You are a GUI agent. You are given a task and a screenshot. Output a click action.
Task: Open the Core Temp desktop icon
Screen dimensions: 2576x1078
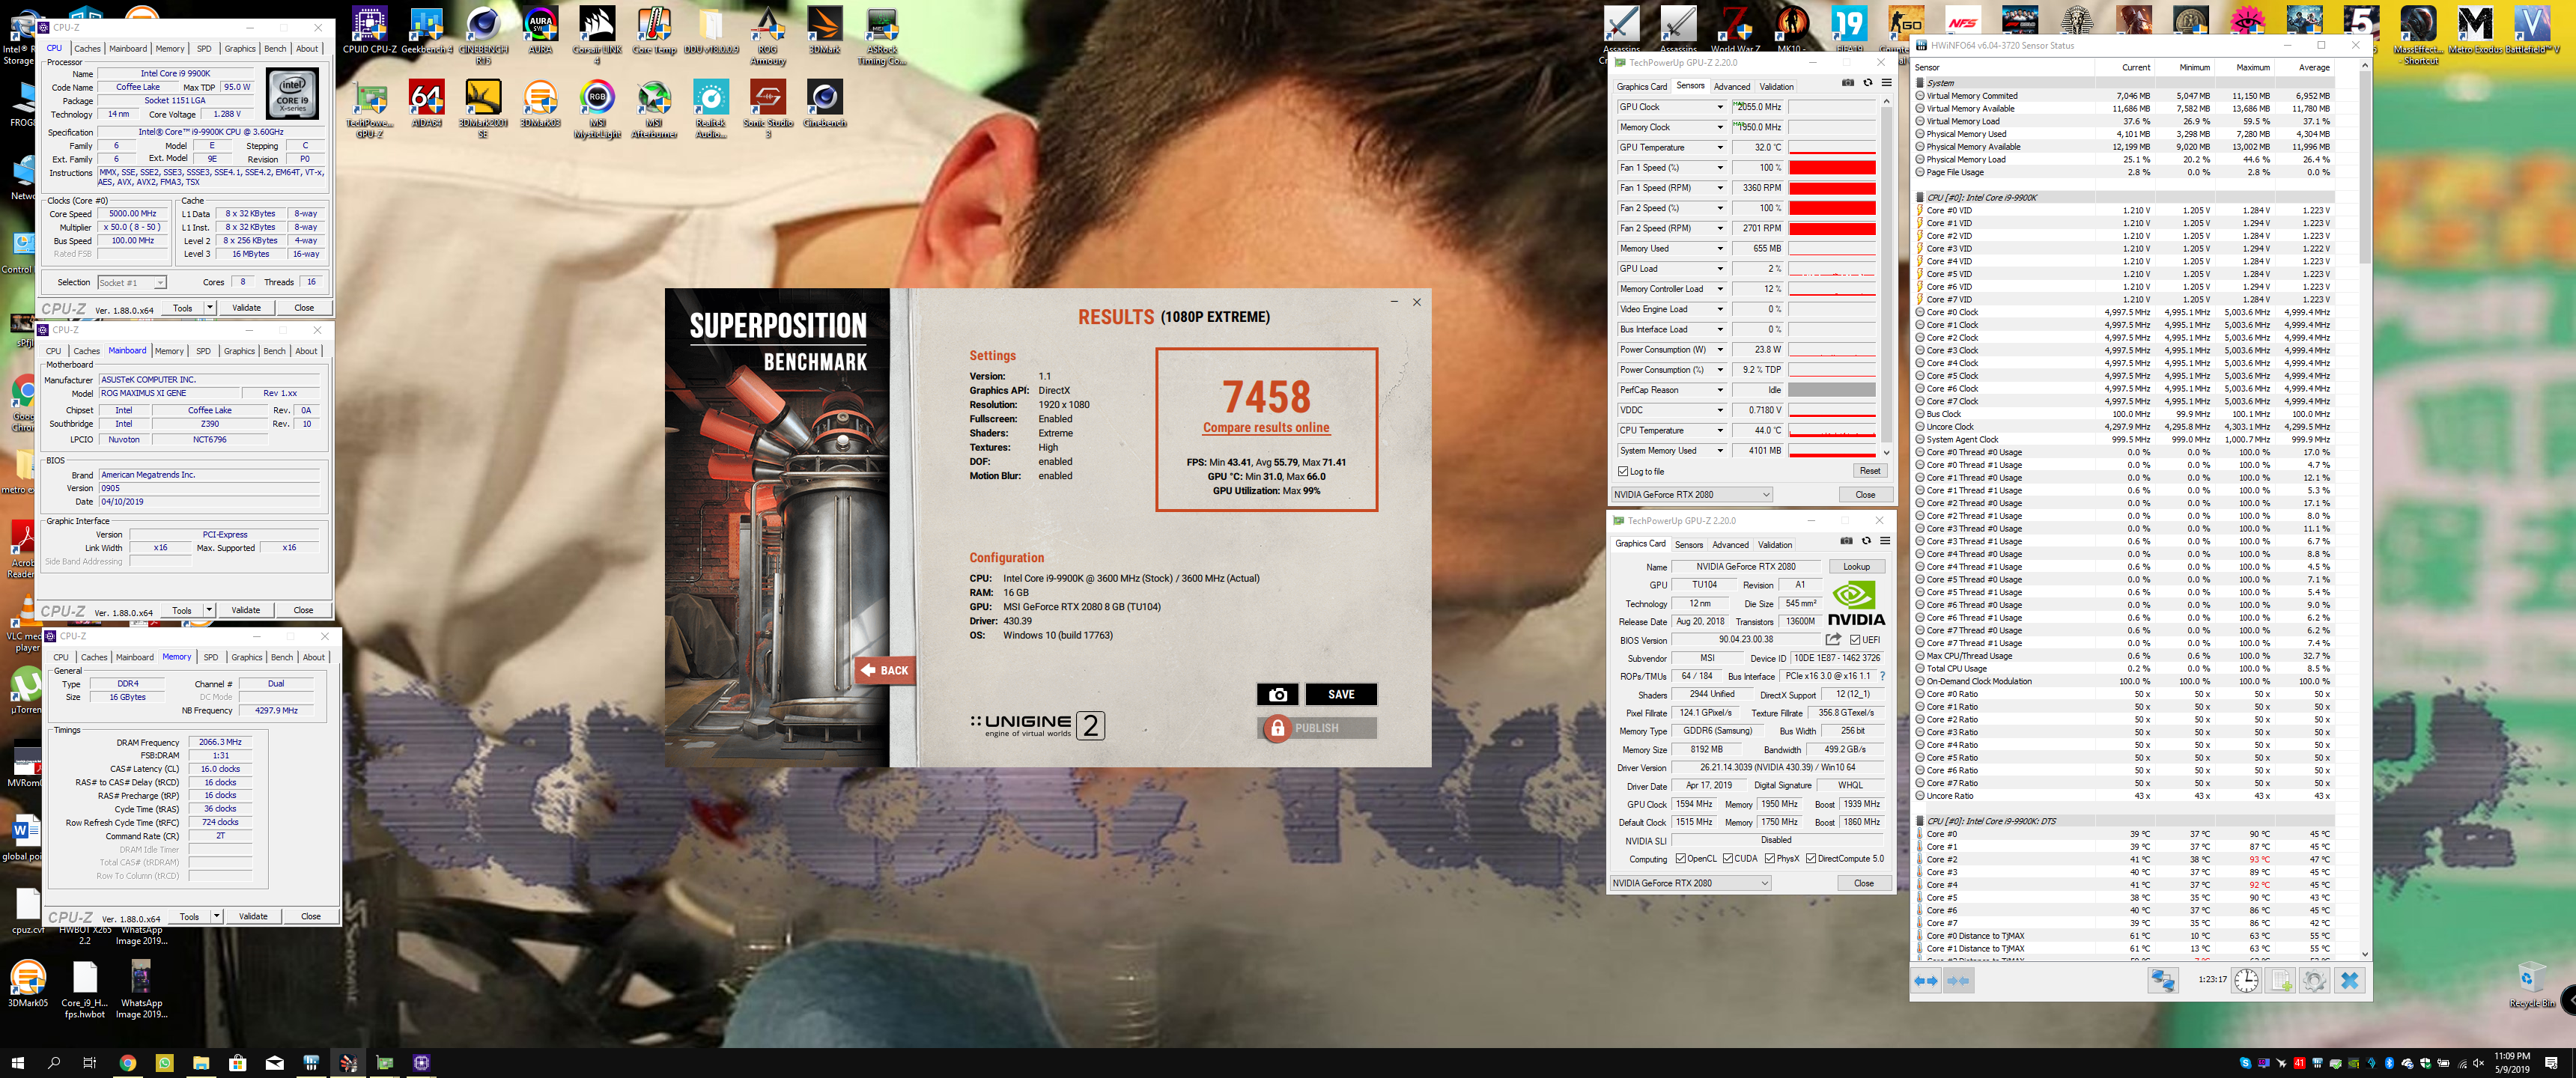point(654,30)
